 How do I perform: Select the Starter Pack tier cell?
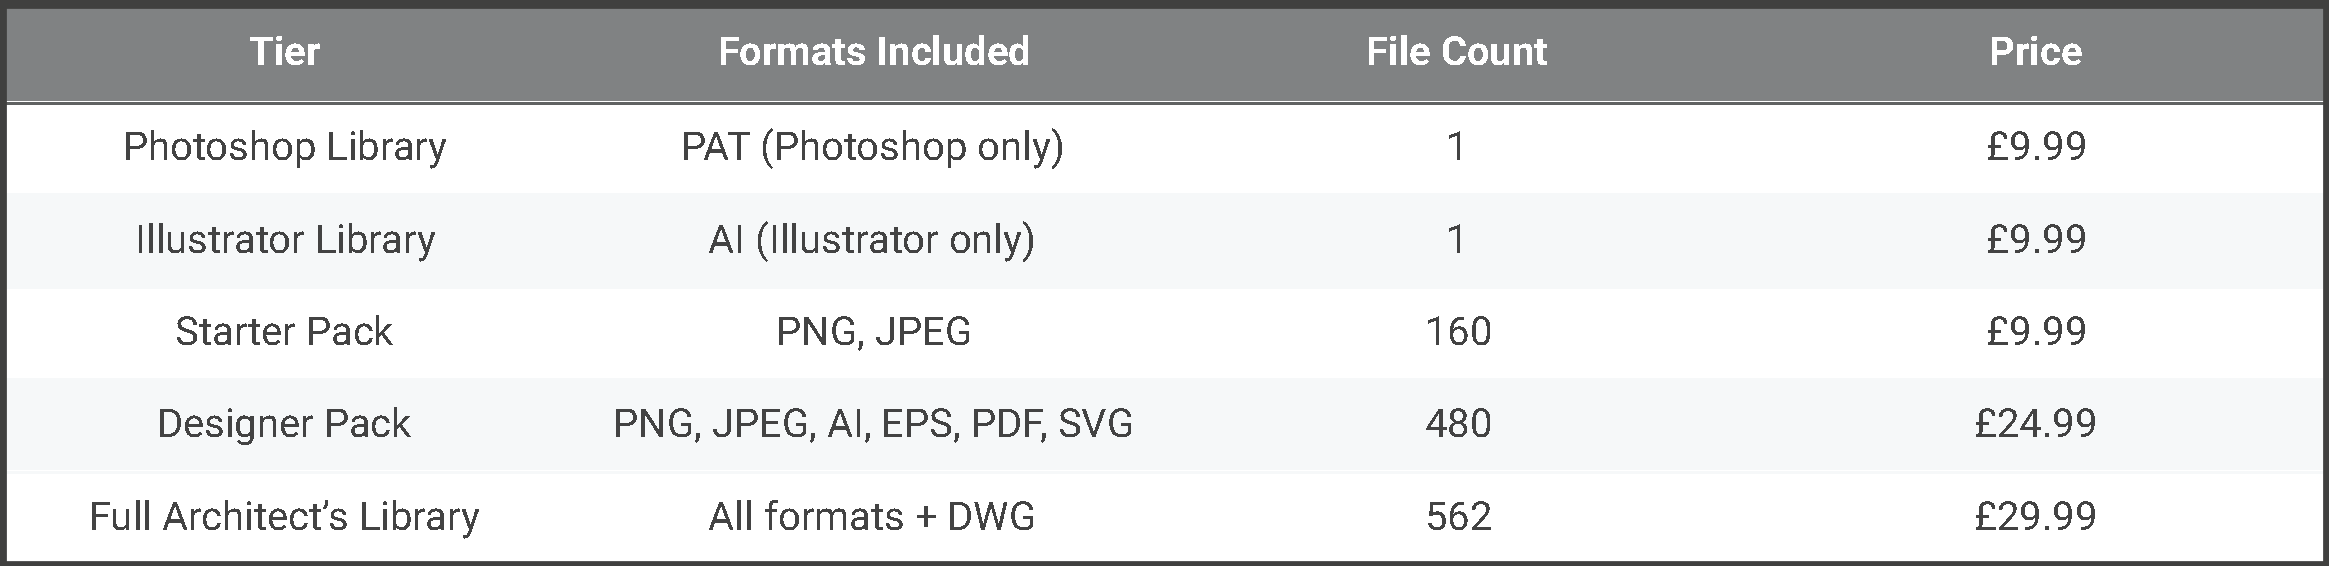285,332
